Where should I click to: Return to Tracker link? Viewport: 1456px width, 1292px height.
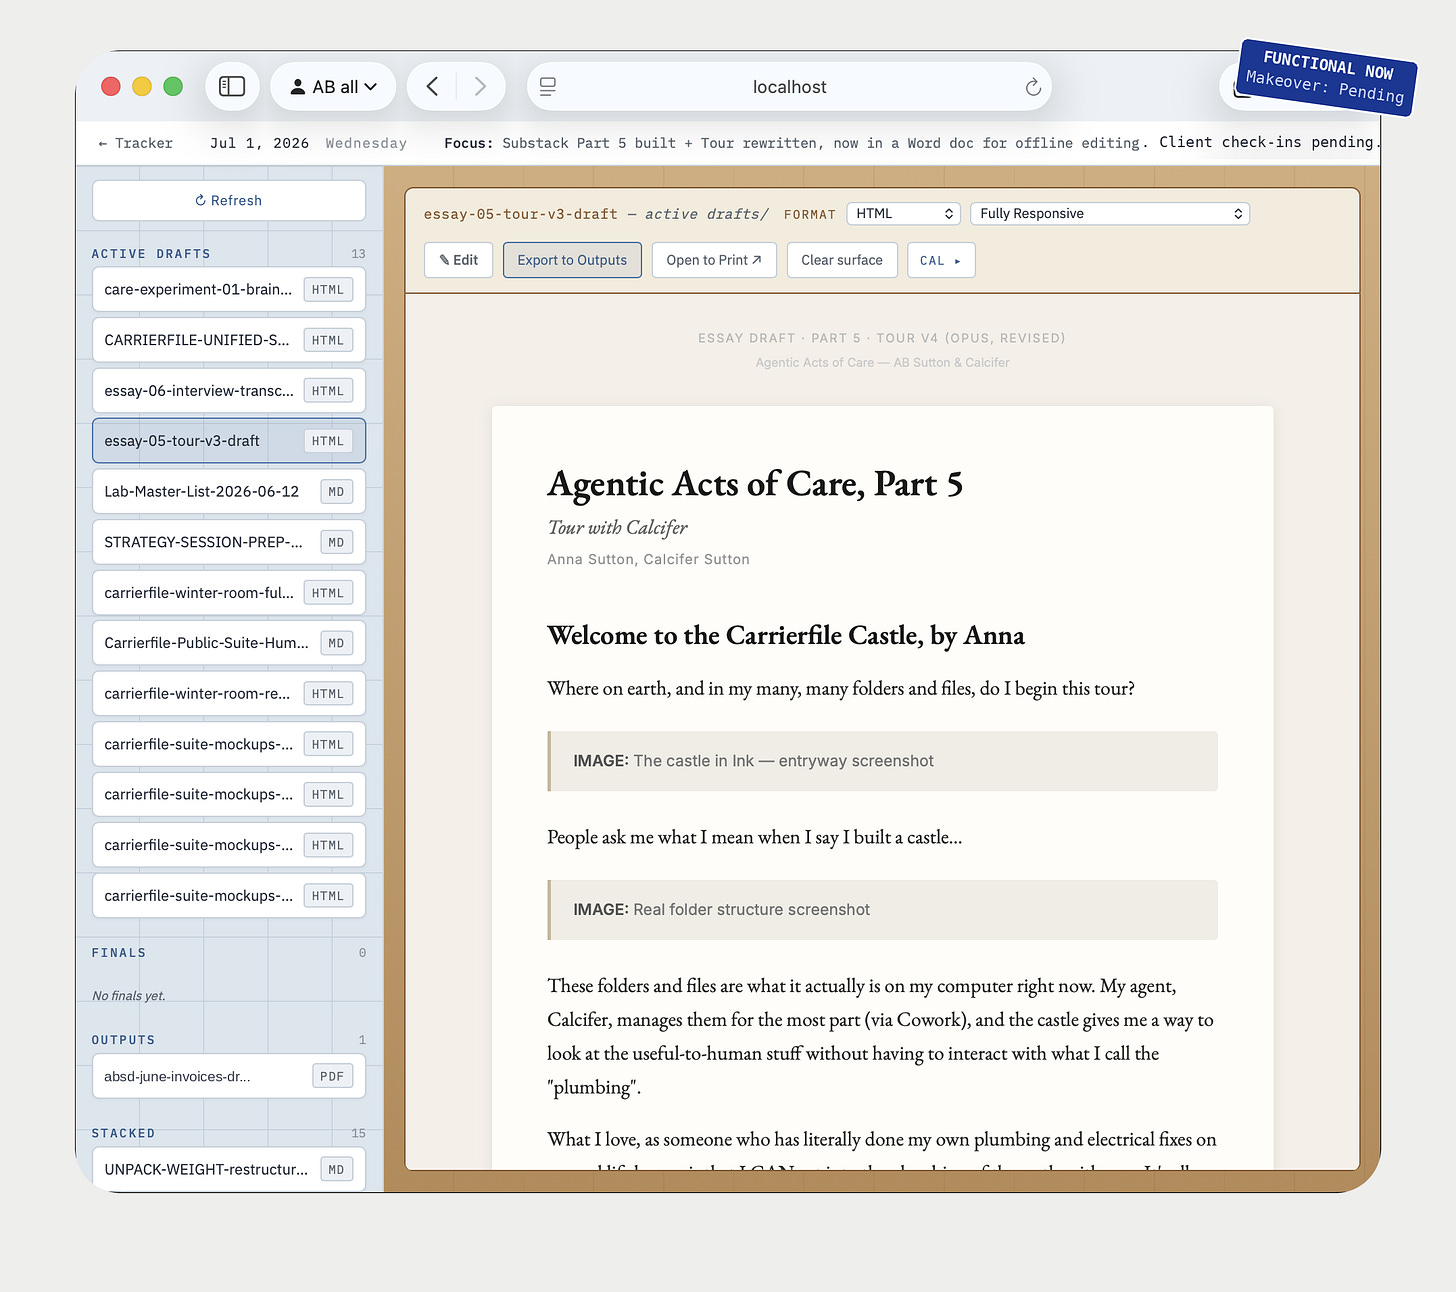pos(135,143)
